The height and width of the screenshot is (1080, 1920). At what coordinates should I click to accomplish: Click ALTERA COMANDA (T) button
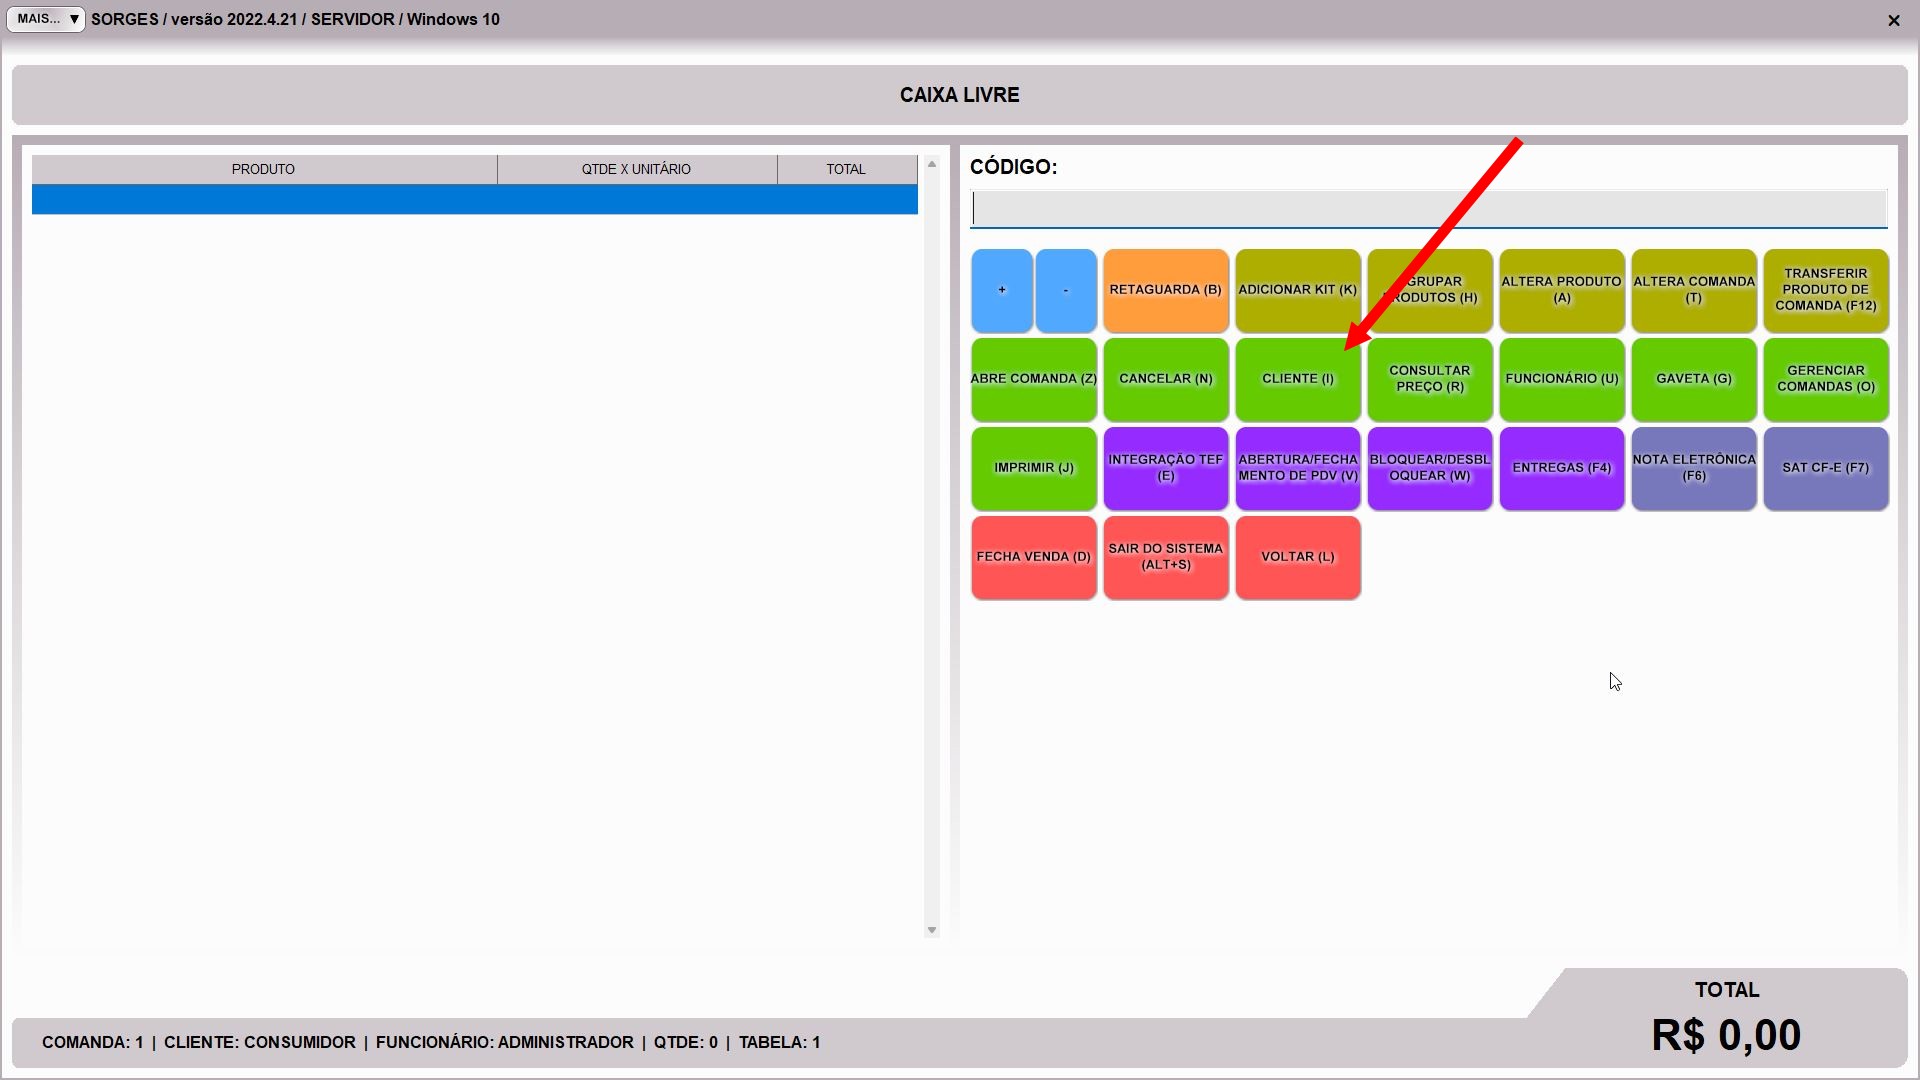(1693, 290)
